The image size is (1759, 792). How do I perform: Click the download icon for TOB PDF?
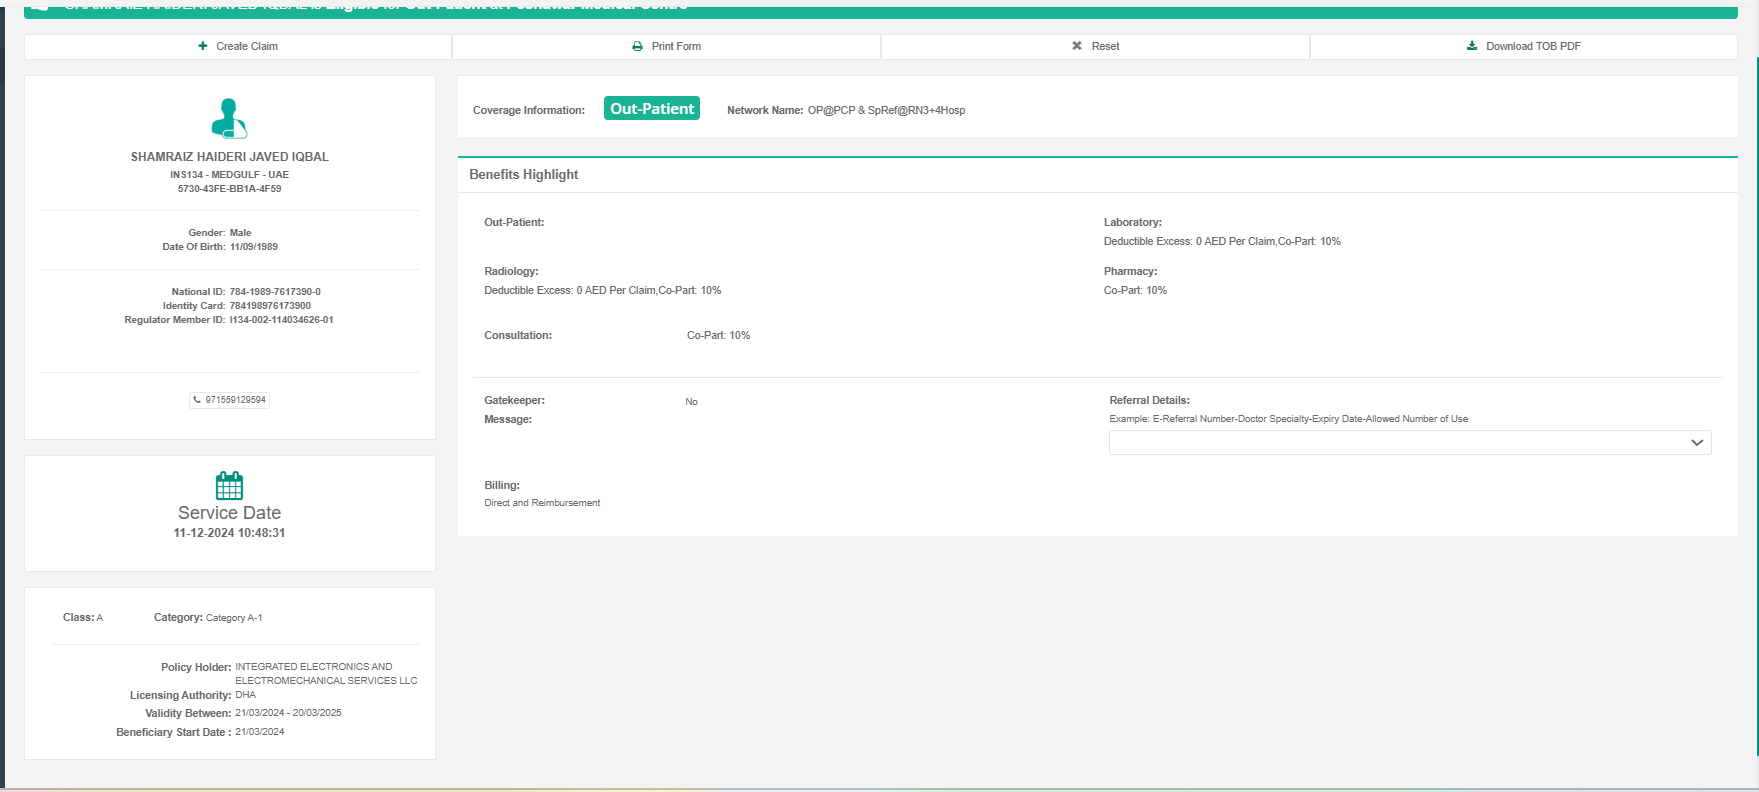point(1472,46)
